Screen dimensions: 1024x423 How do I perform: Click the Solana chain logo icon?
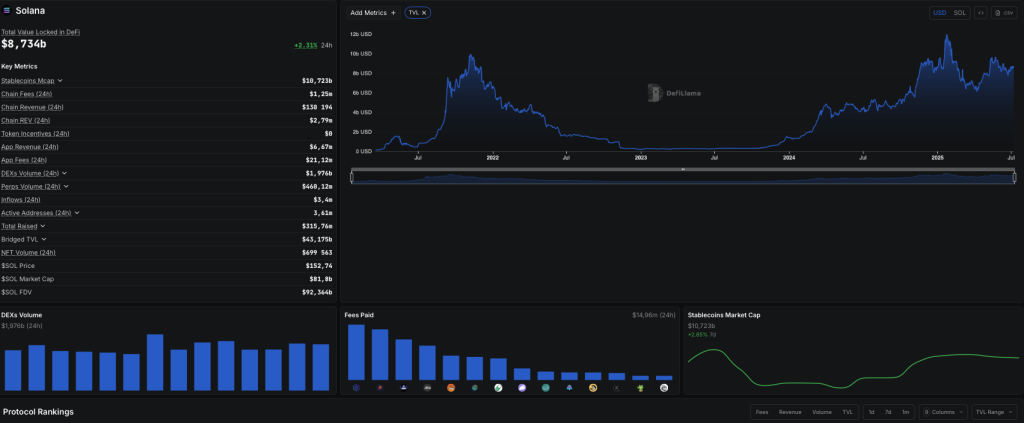pos(7,10)
